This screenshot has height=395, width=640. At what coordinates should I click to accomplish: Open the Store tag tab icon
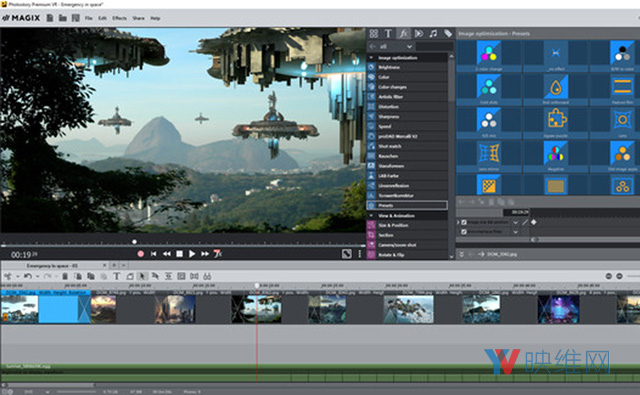coord(448,34)
